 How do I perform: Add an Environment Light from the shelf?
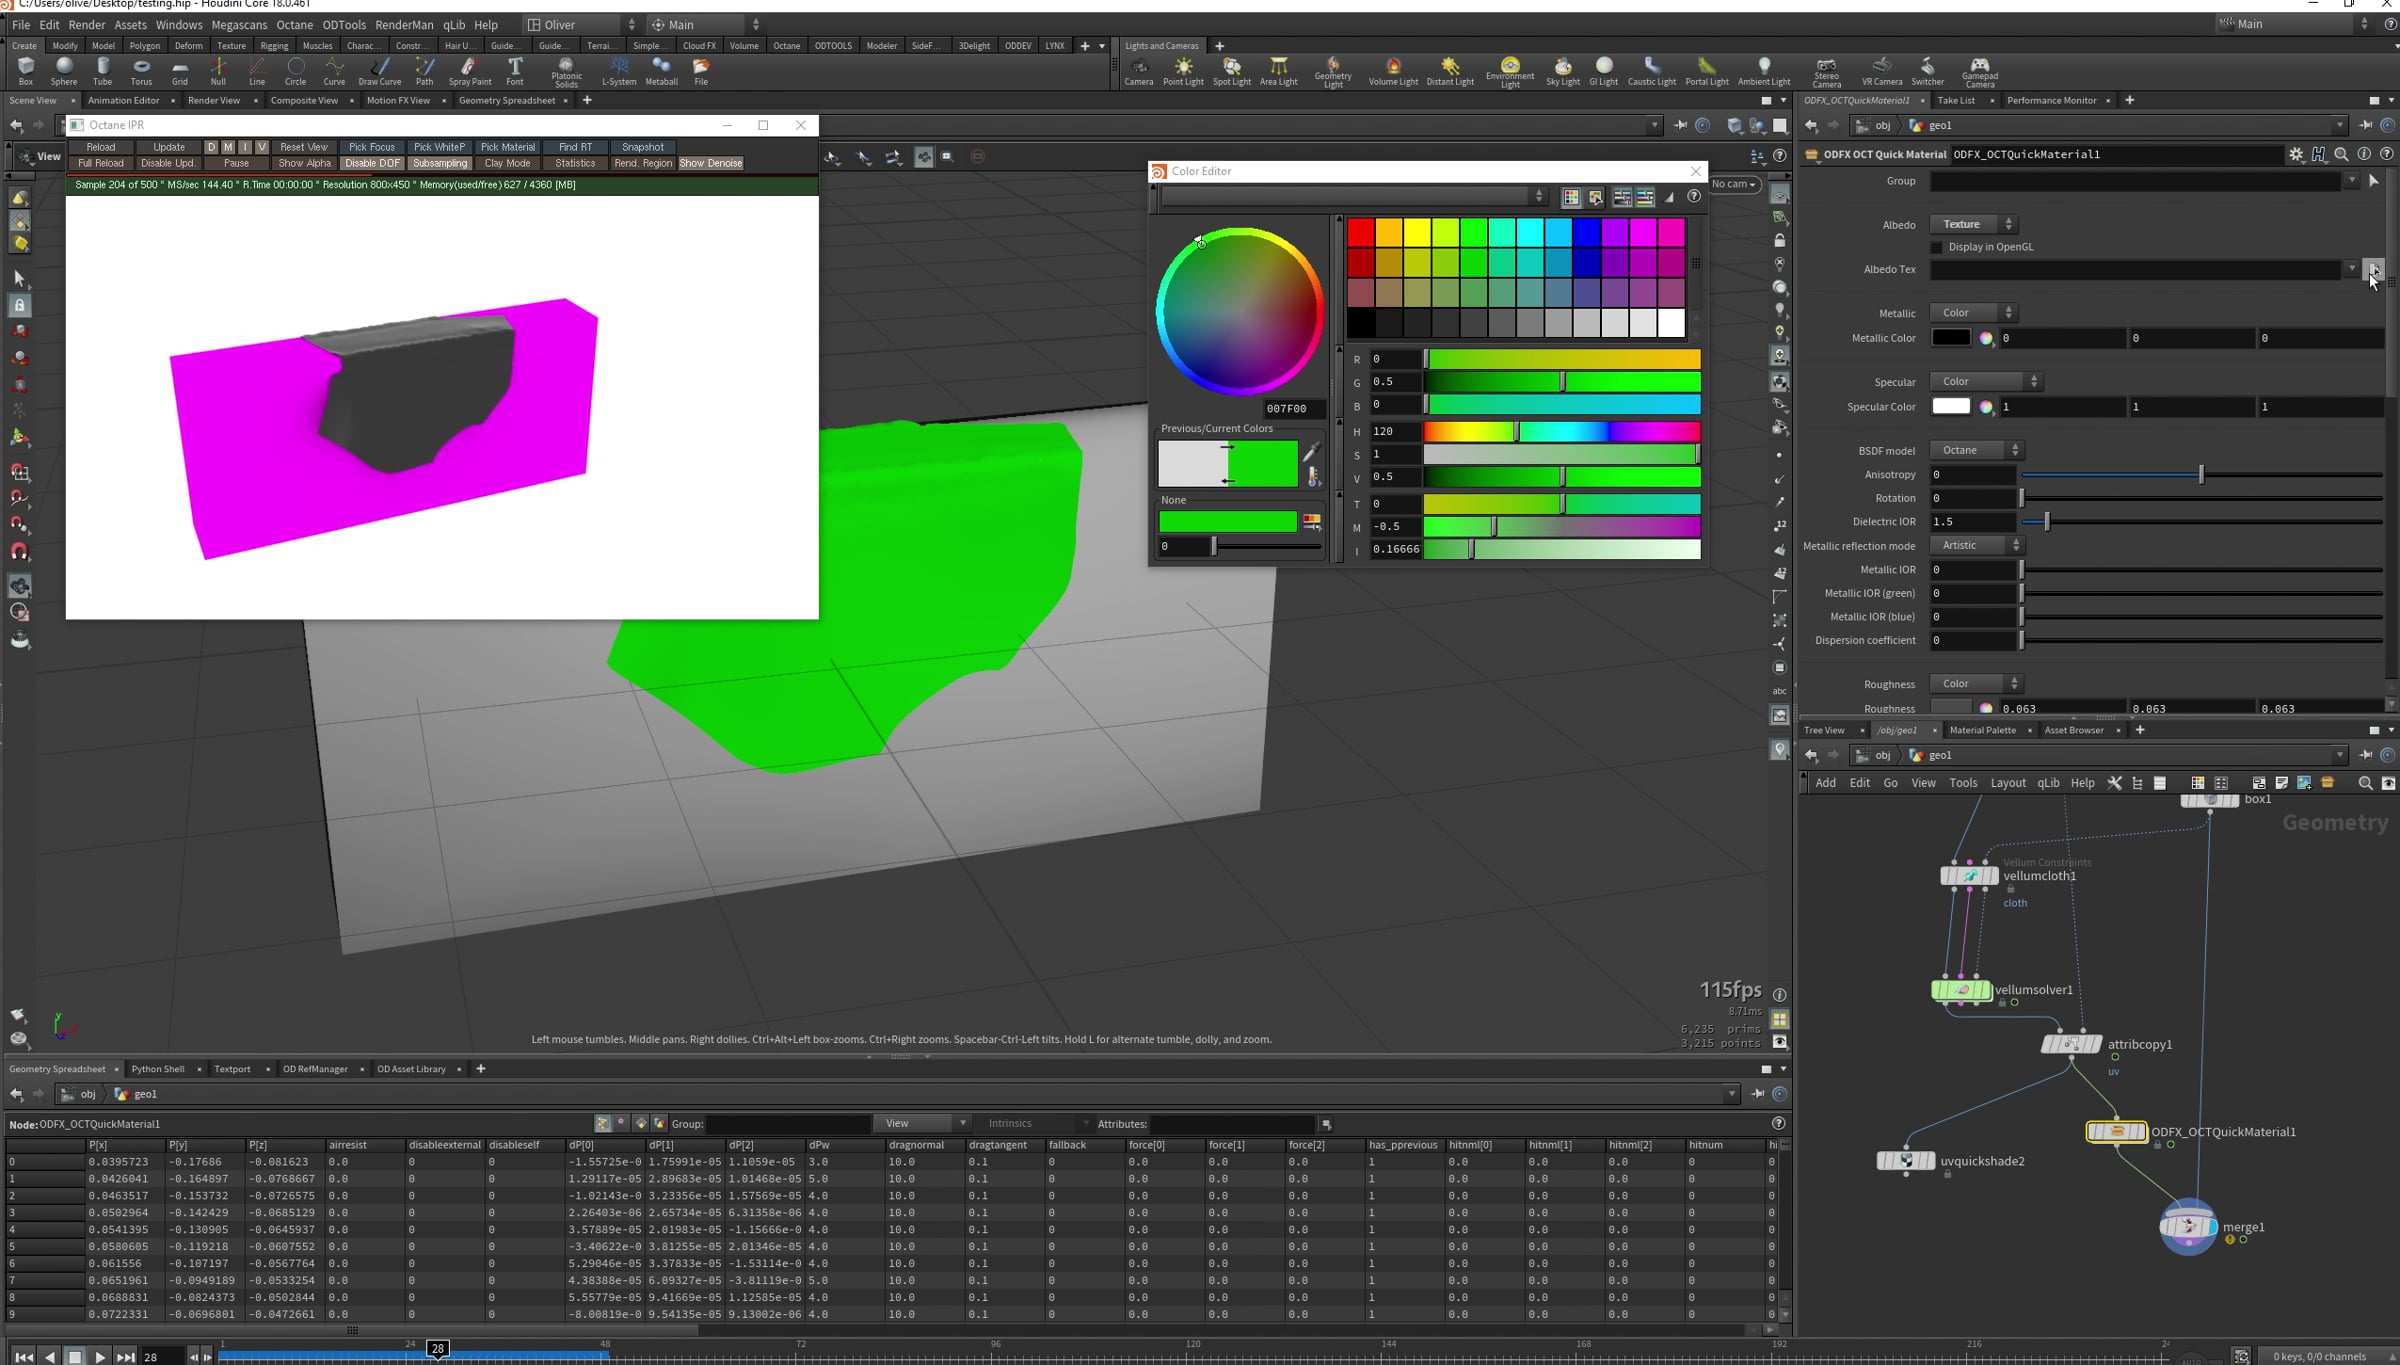(1510, 72)
